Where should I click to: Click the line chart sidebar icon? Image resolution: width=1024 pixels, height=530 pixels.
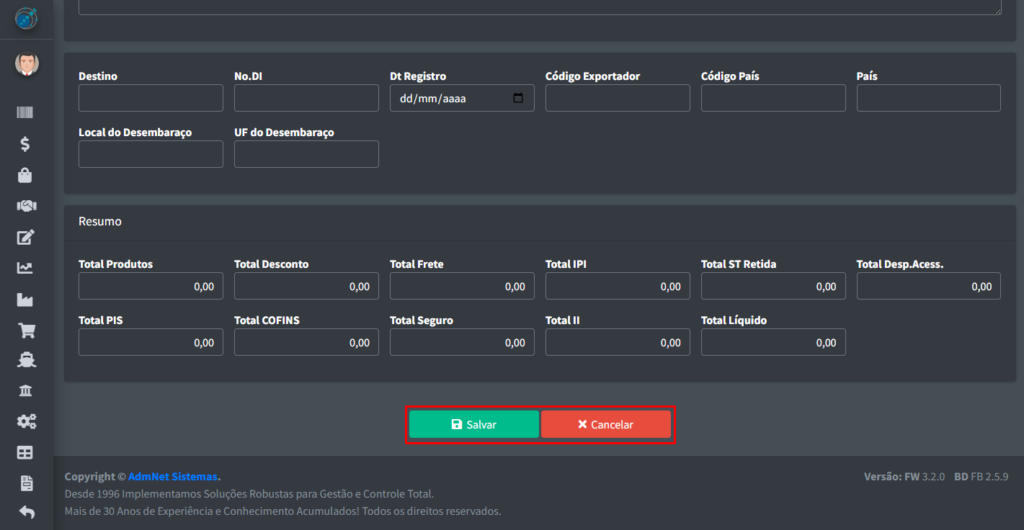tap(26, 268)
